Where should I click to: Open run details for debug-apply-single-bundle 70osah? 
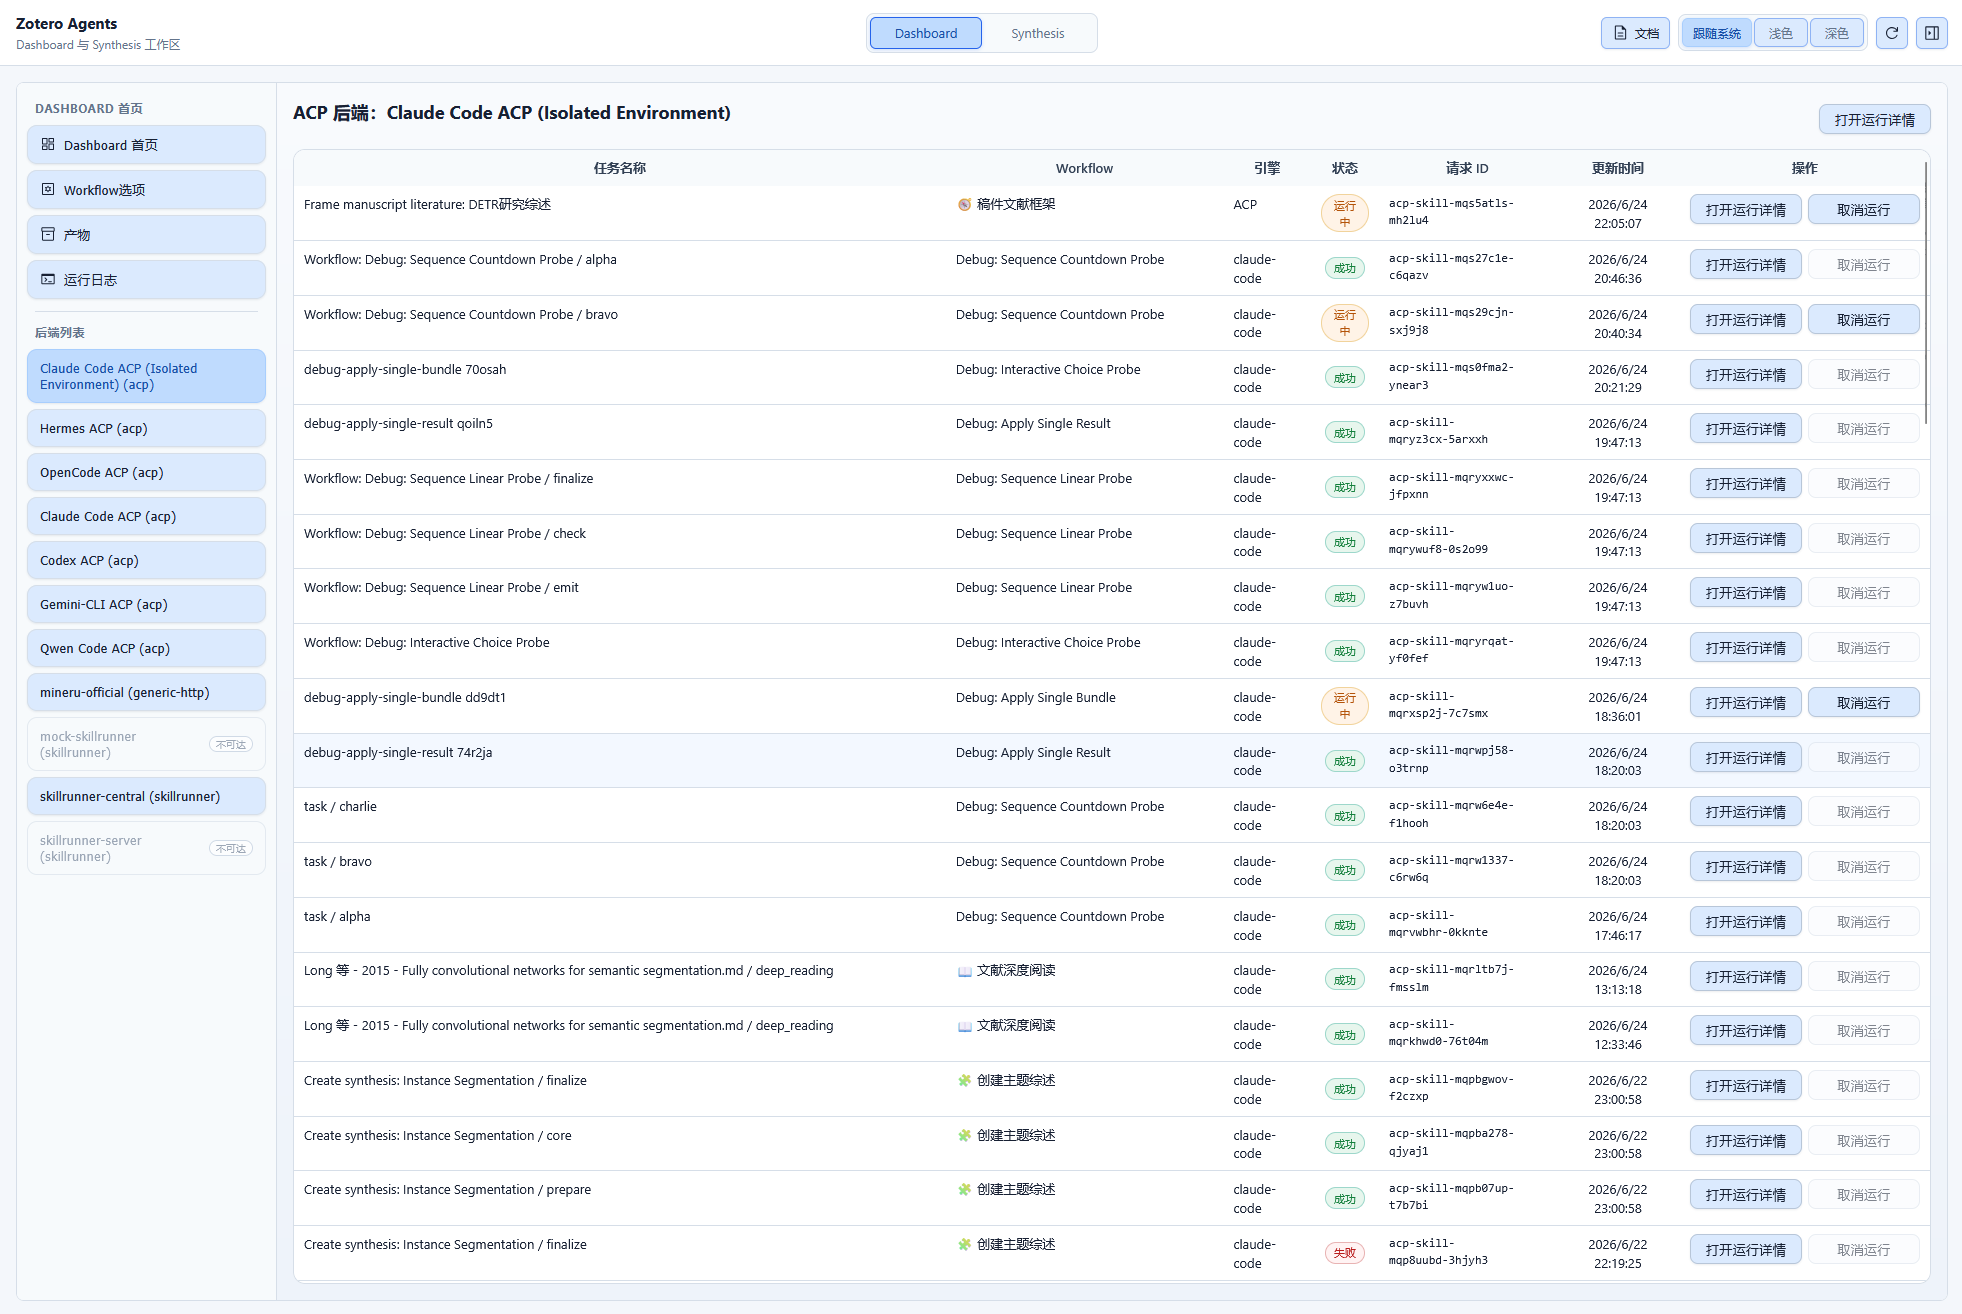tap(1745, 375)
